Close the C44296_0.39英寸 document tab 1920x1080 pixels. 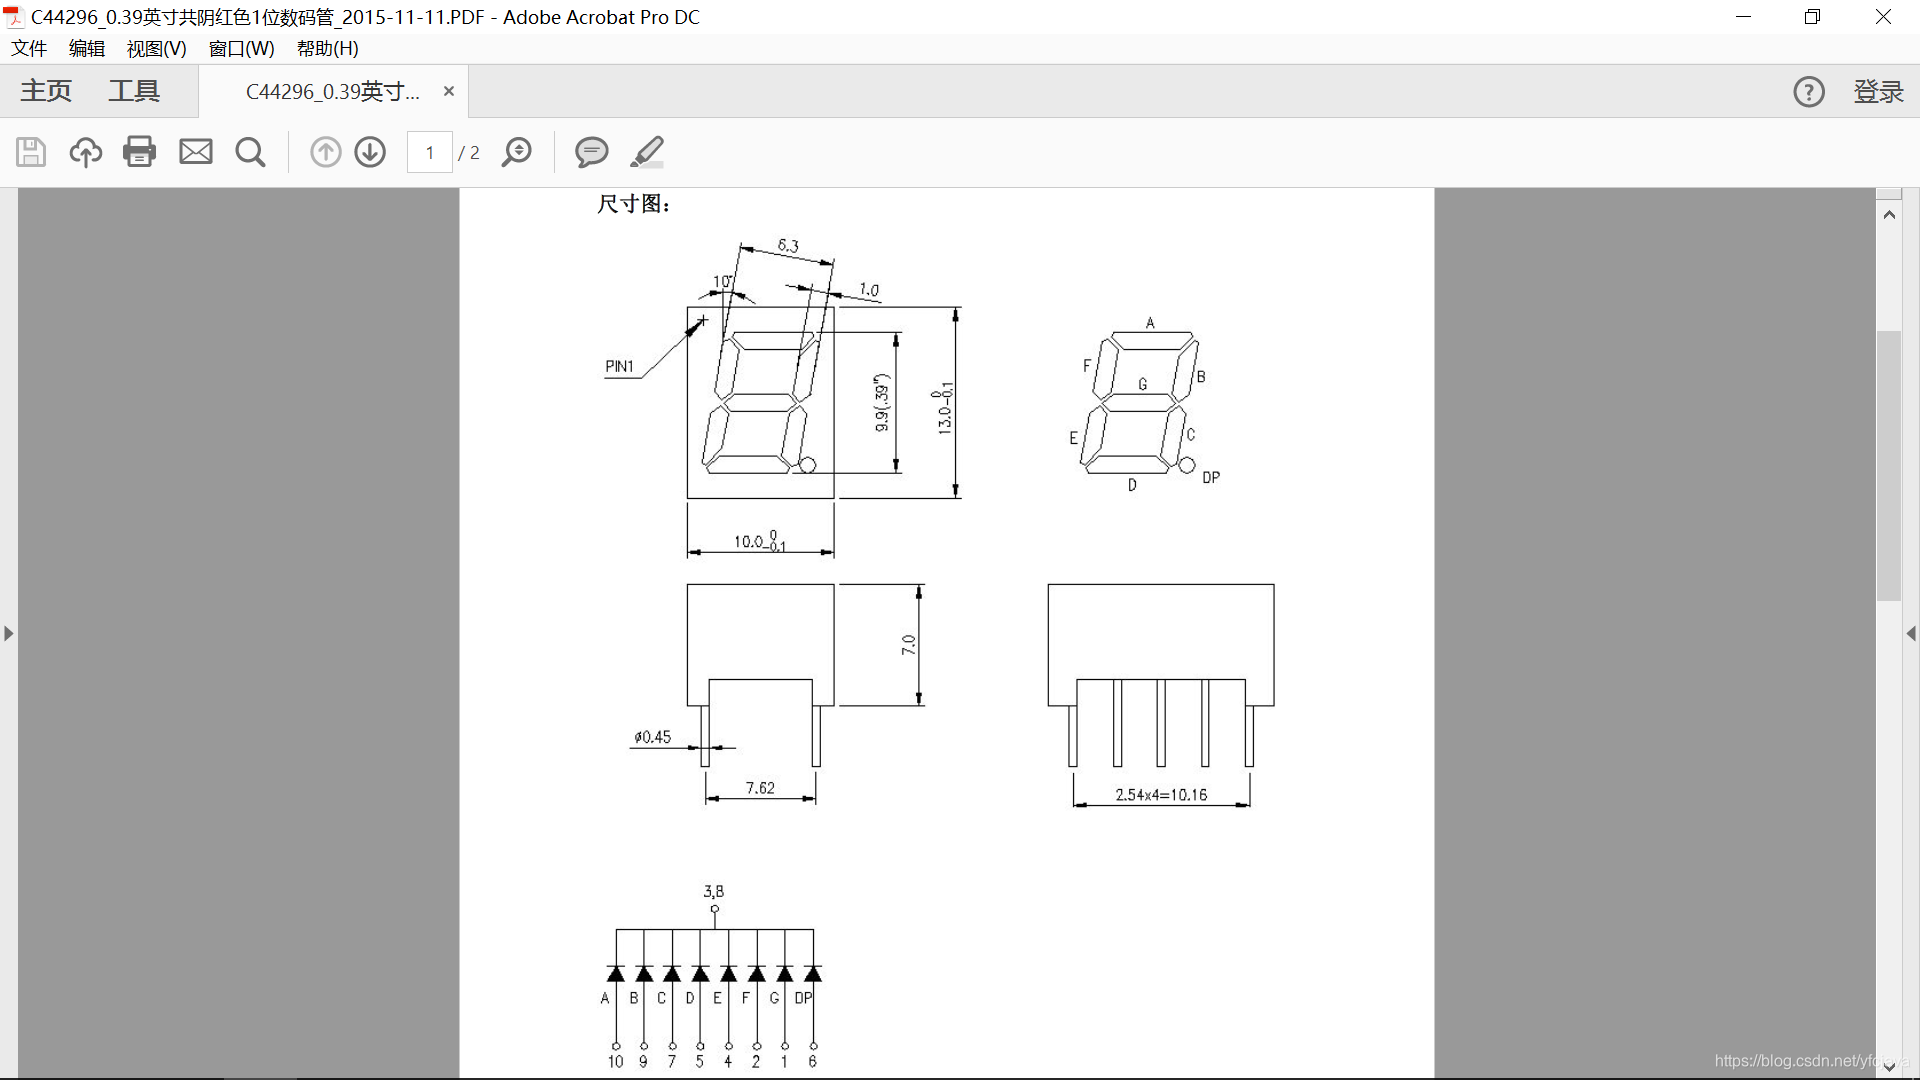449,92
